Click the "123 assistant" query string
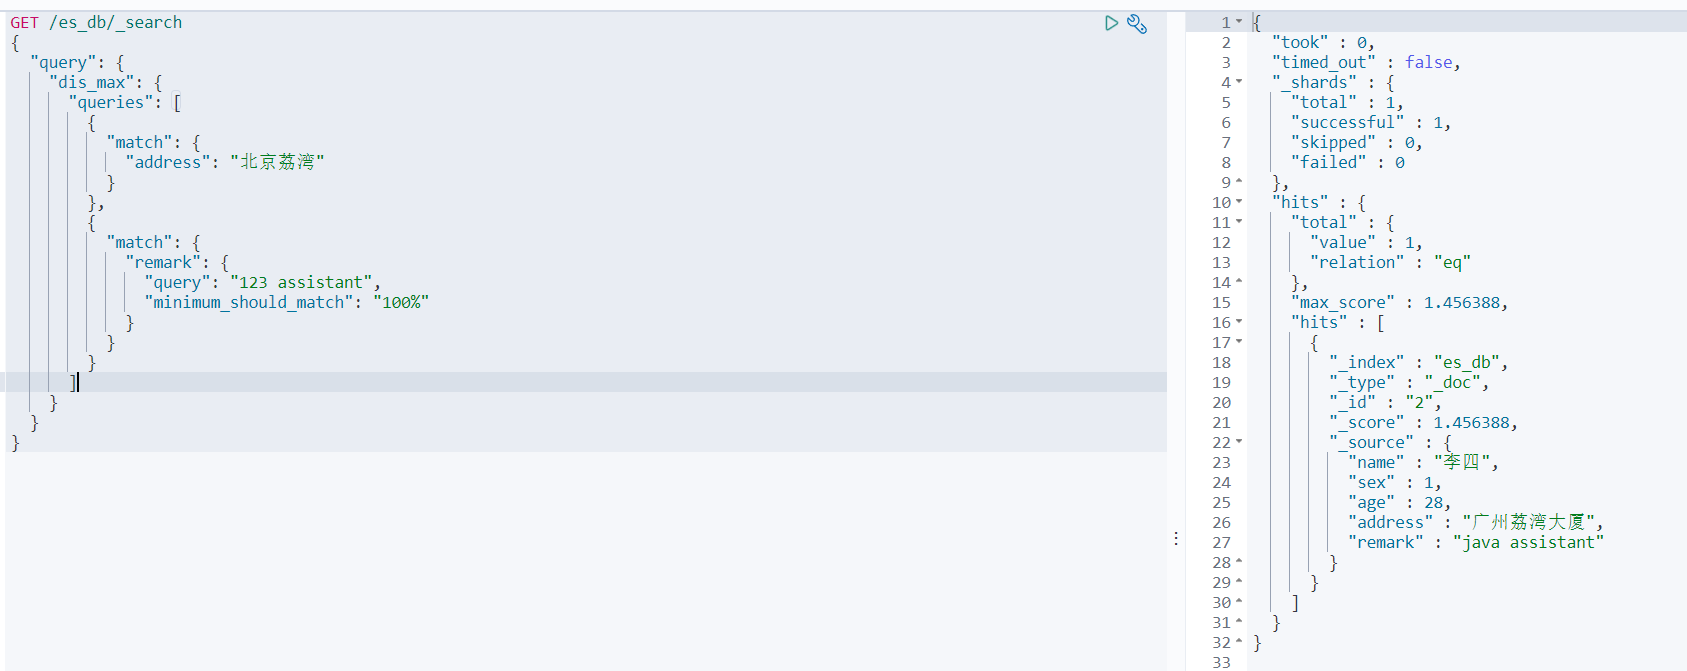This screenshot has height=671, width=1687. pyautogui.click(x=302, y=282)
